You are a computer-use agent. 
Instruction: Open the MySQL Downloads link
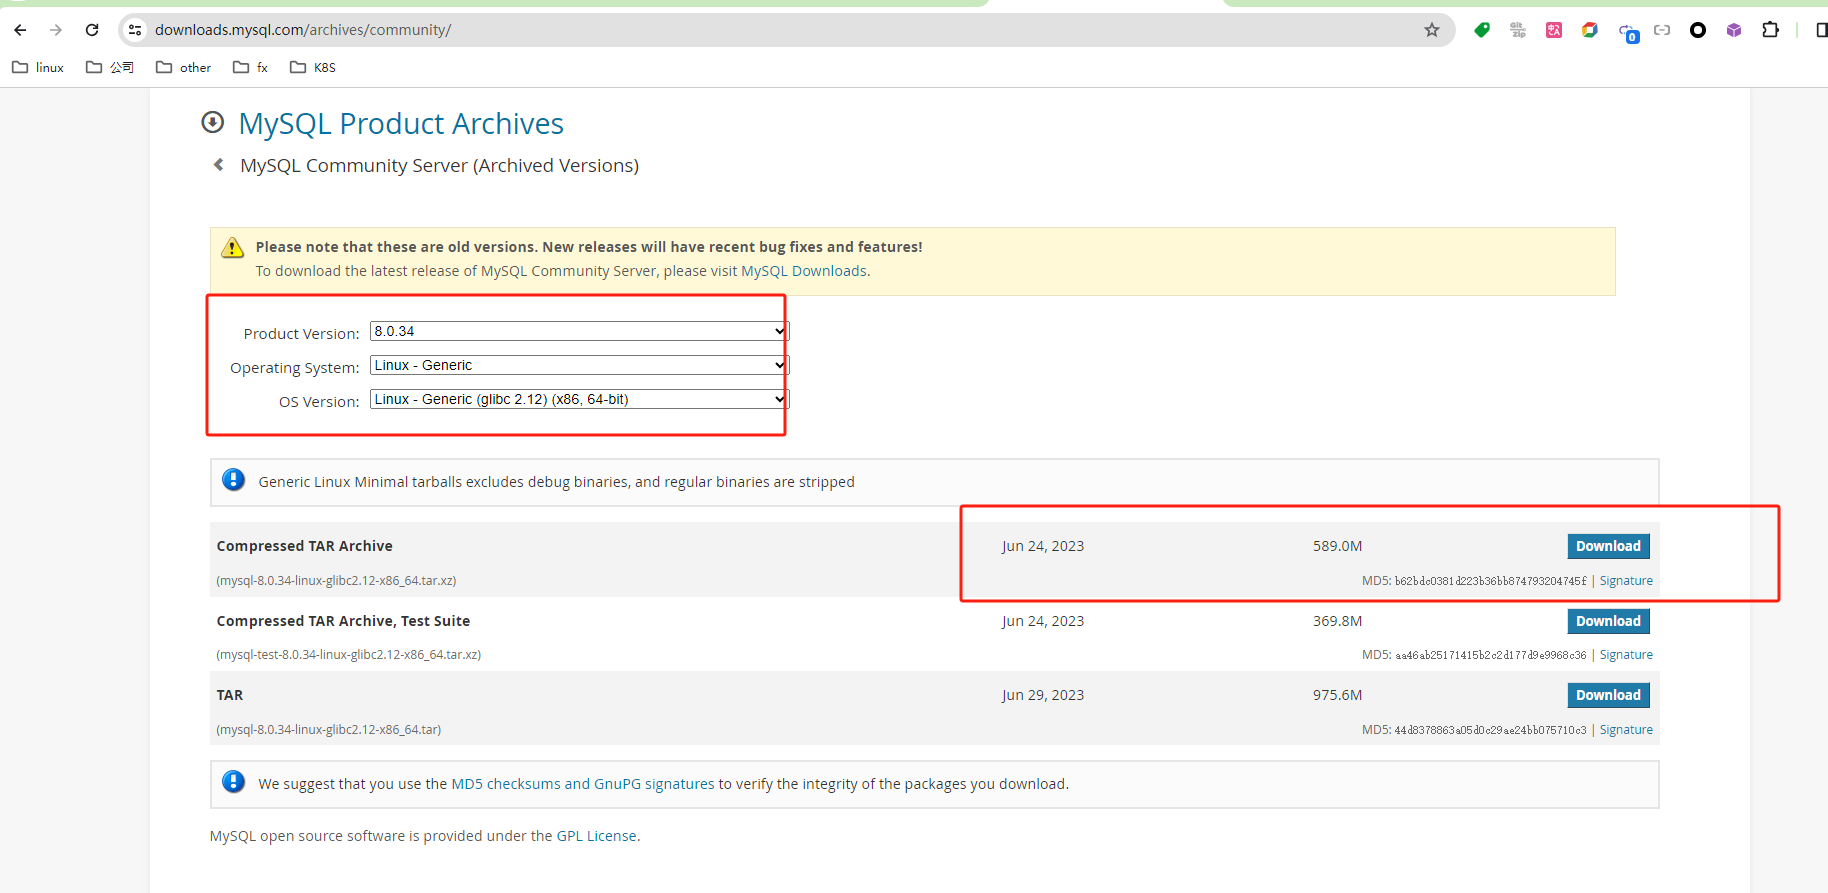click(803, 271)
